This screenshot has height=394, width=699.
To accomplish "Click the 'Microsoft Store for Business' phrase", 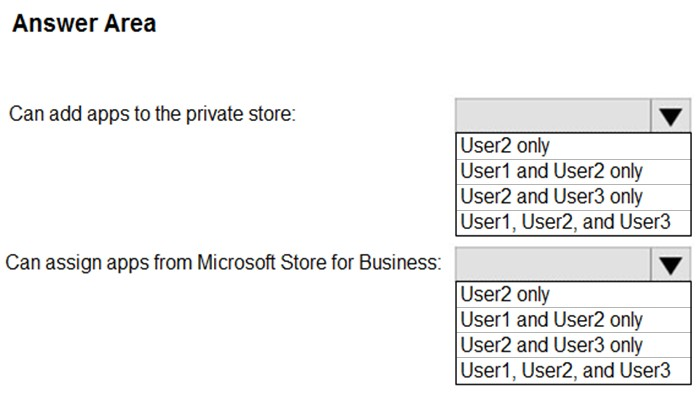I will (x=318, y=263).
